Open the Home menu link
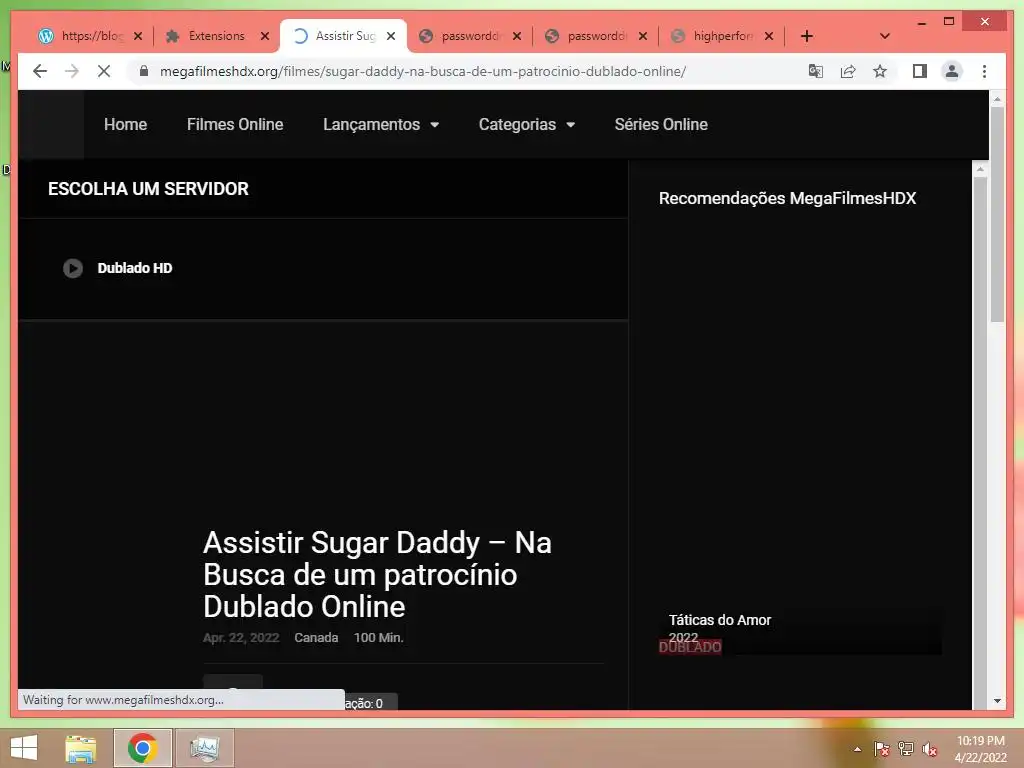1024x768 pixels. click(x=125, y=124)
